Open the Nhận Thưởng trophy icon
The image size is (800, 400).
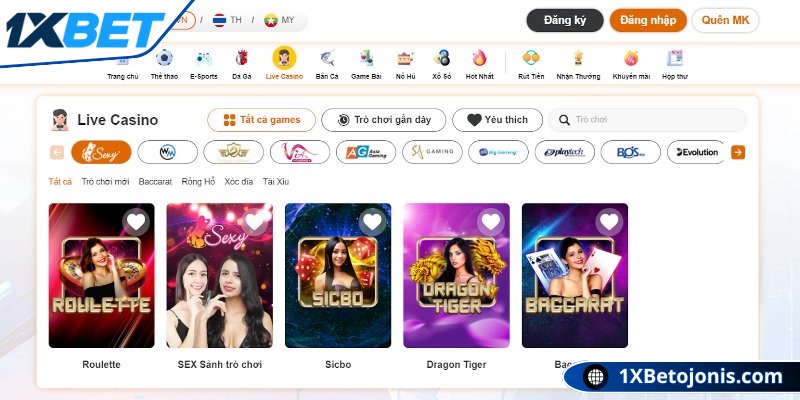pos(578,58)
